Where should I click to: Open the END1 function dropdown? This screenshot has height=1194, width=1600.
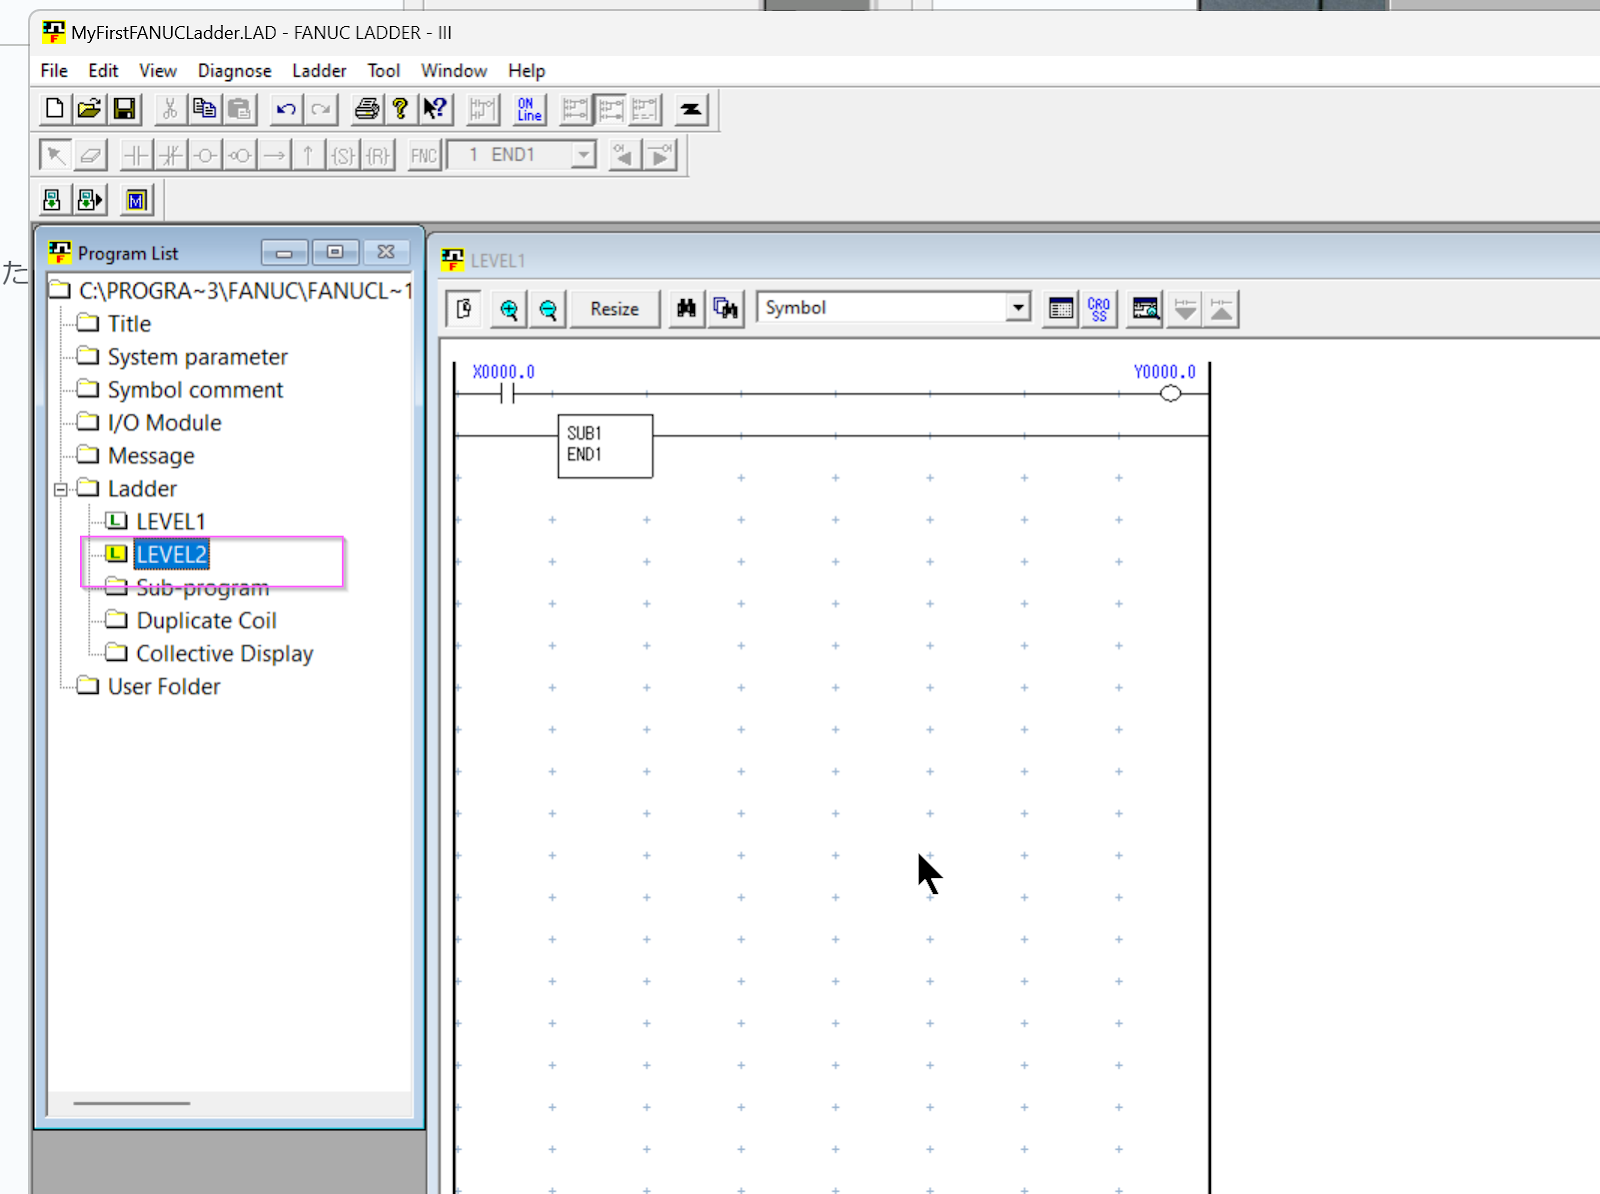583,155
